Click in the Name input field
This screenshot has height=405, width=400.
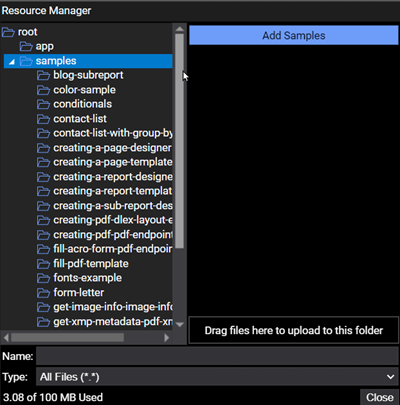coord(217,356)
